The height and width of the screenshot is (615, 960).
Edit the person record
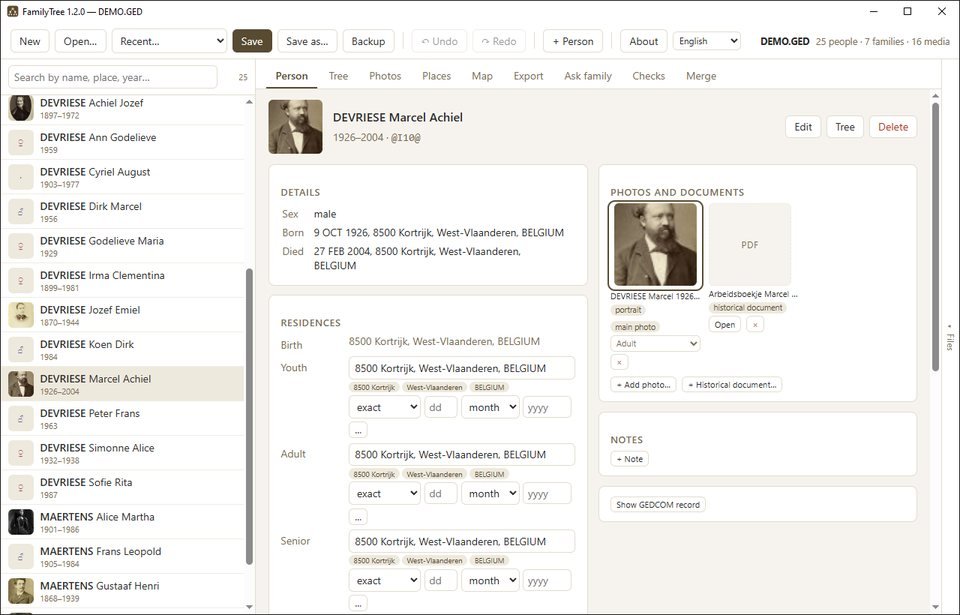803,127
